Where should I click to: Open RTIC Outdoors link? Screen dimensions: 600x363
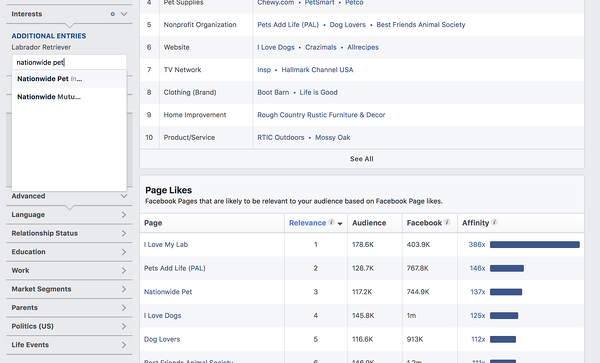[x=281, y=137]
